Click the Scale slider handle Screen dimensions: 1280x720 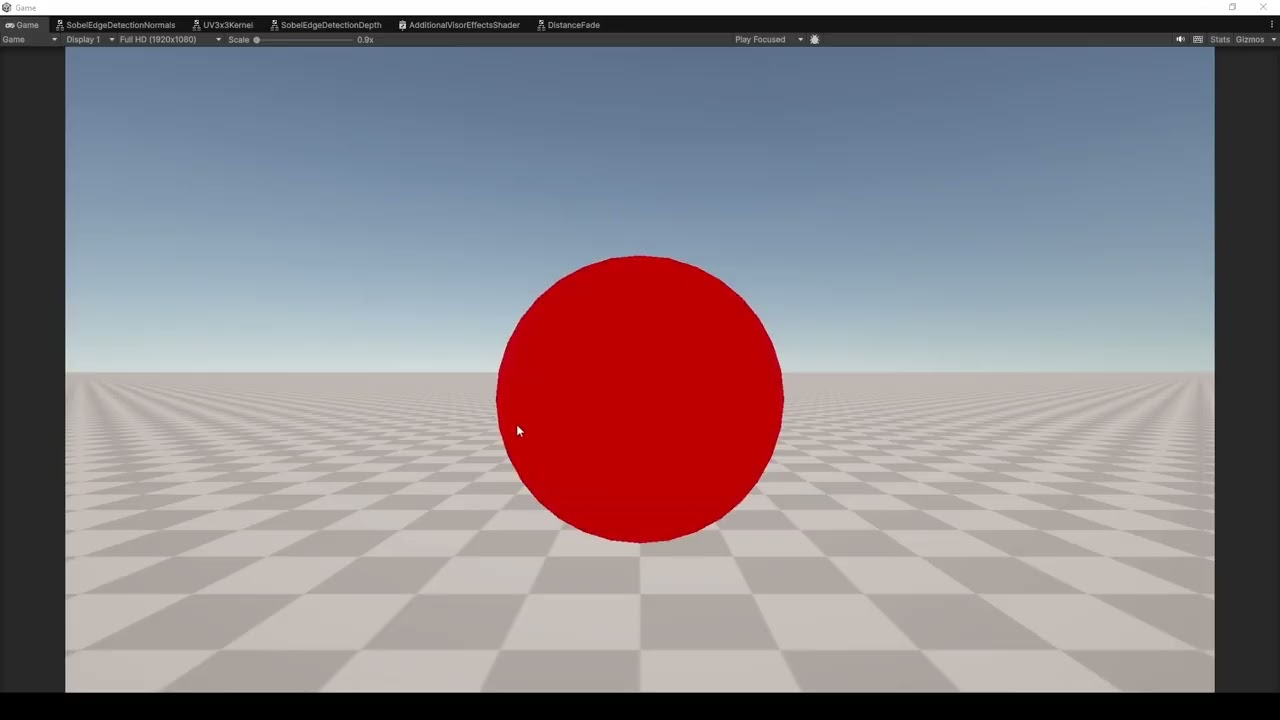(x=257, y=40)
